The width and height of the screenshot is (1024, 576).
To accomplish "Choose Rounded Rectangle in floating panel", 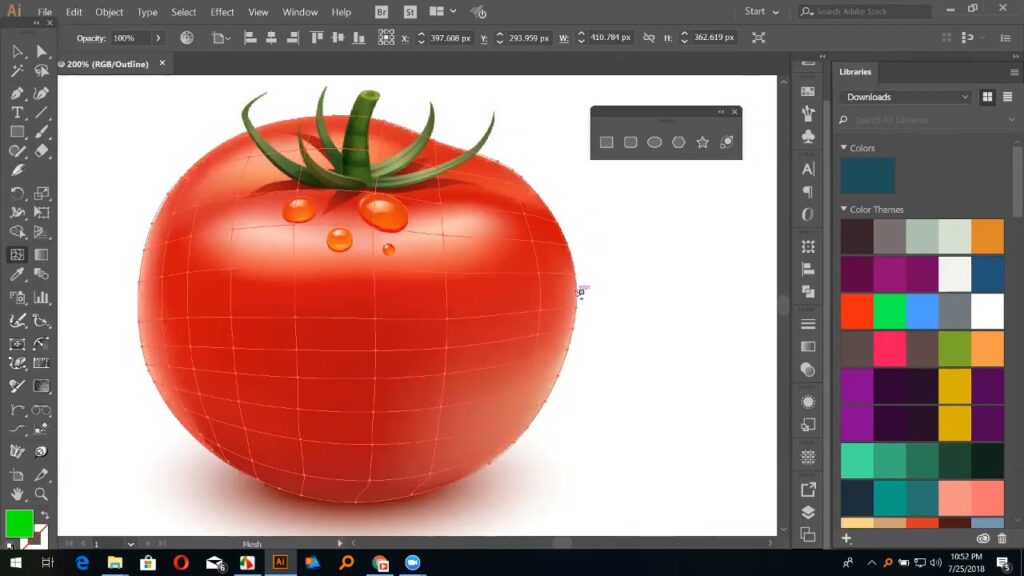I will [630, 142].
